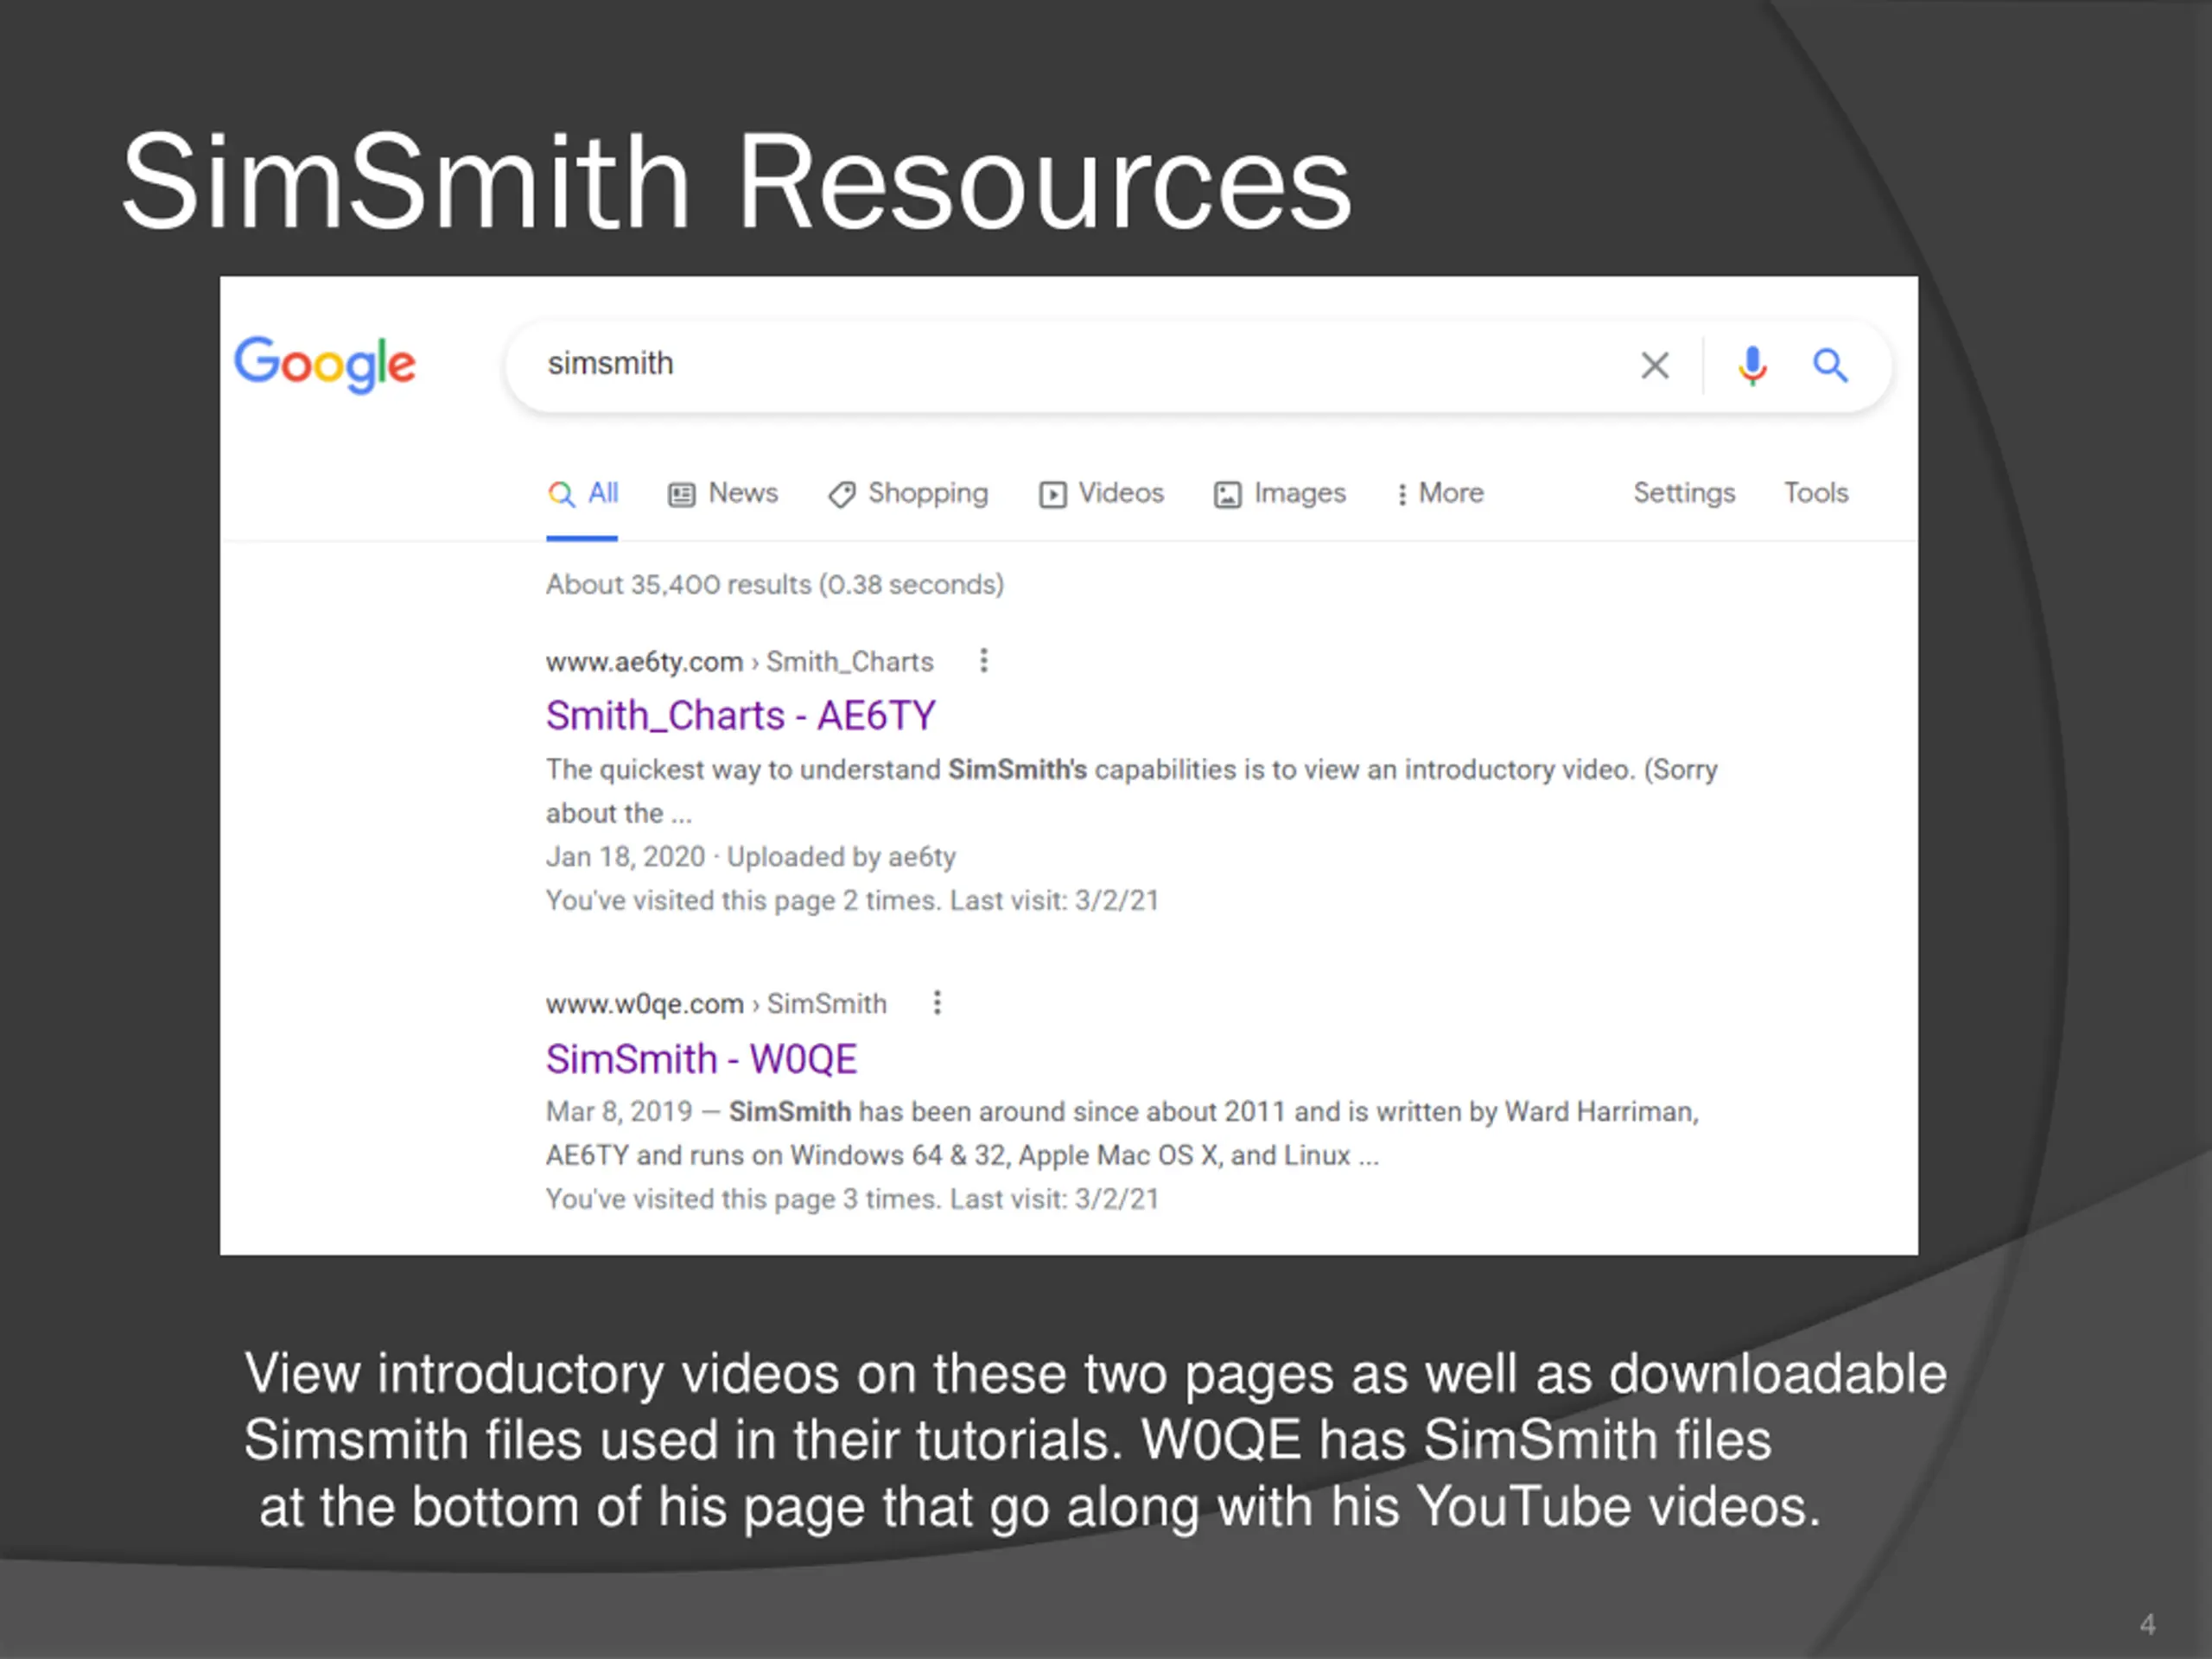2212x1659 pixels.
Task: Click the slide number 4
Action: [x=2147, y=1624]
